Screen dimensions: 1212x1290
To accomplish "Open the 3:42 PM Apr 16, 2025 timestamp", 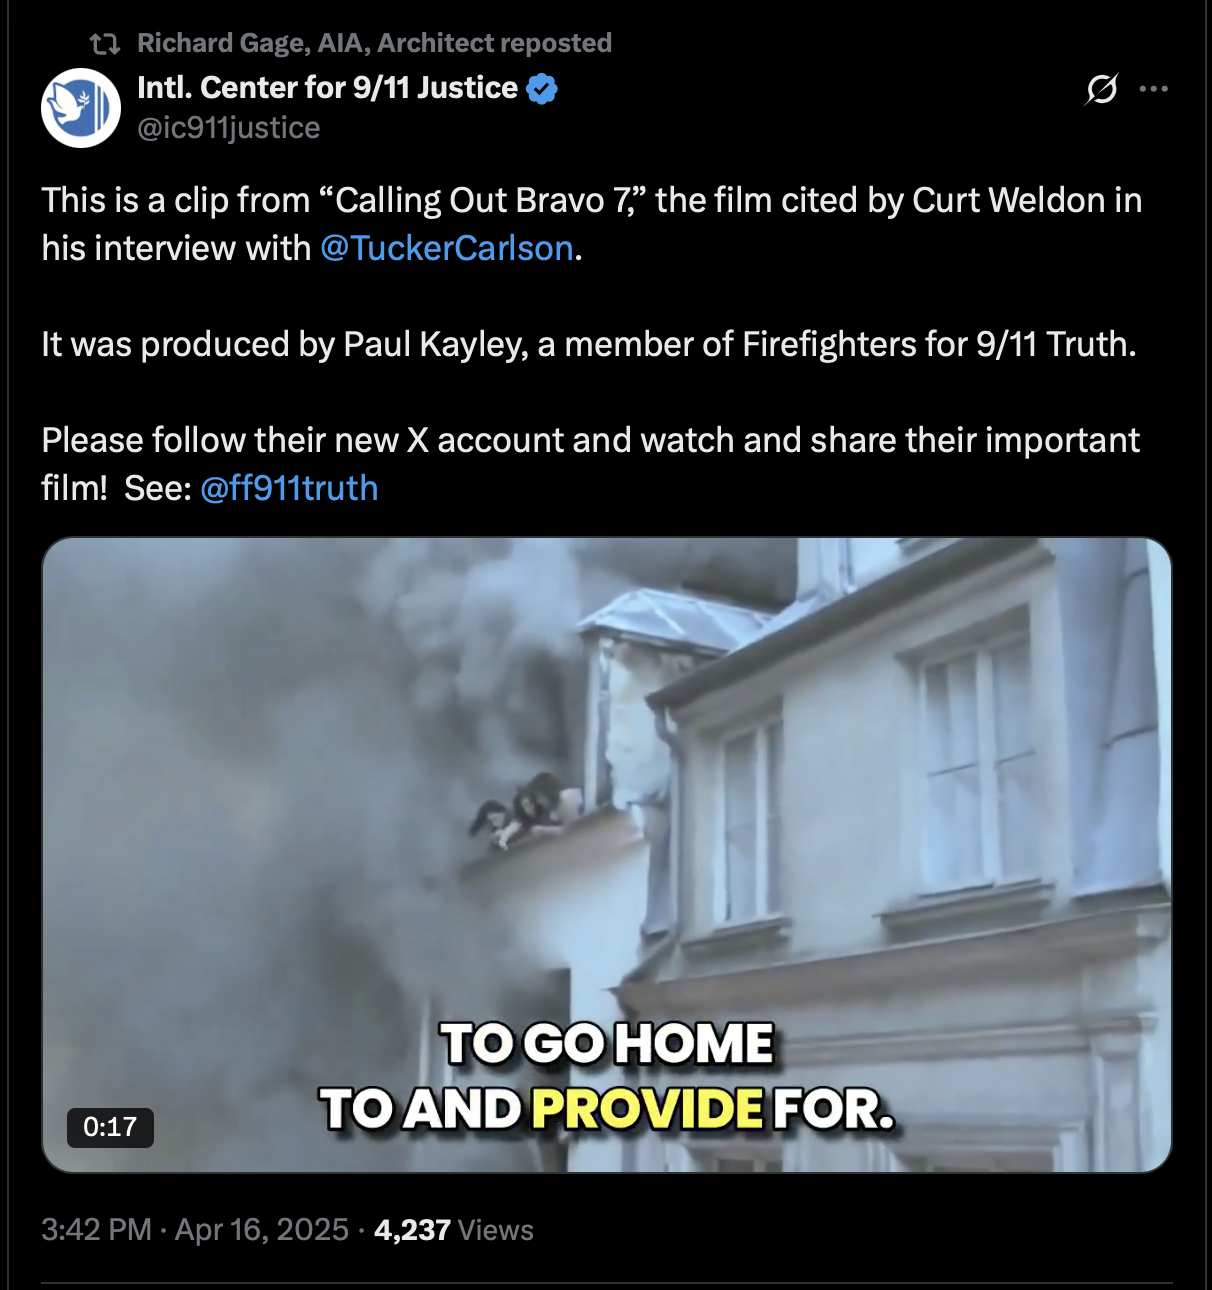I will (195, 1230).
